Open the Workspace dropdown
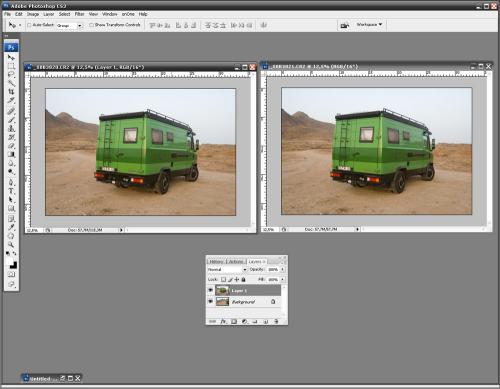 coord(369,24)
